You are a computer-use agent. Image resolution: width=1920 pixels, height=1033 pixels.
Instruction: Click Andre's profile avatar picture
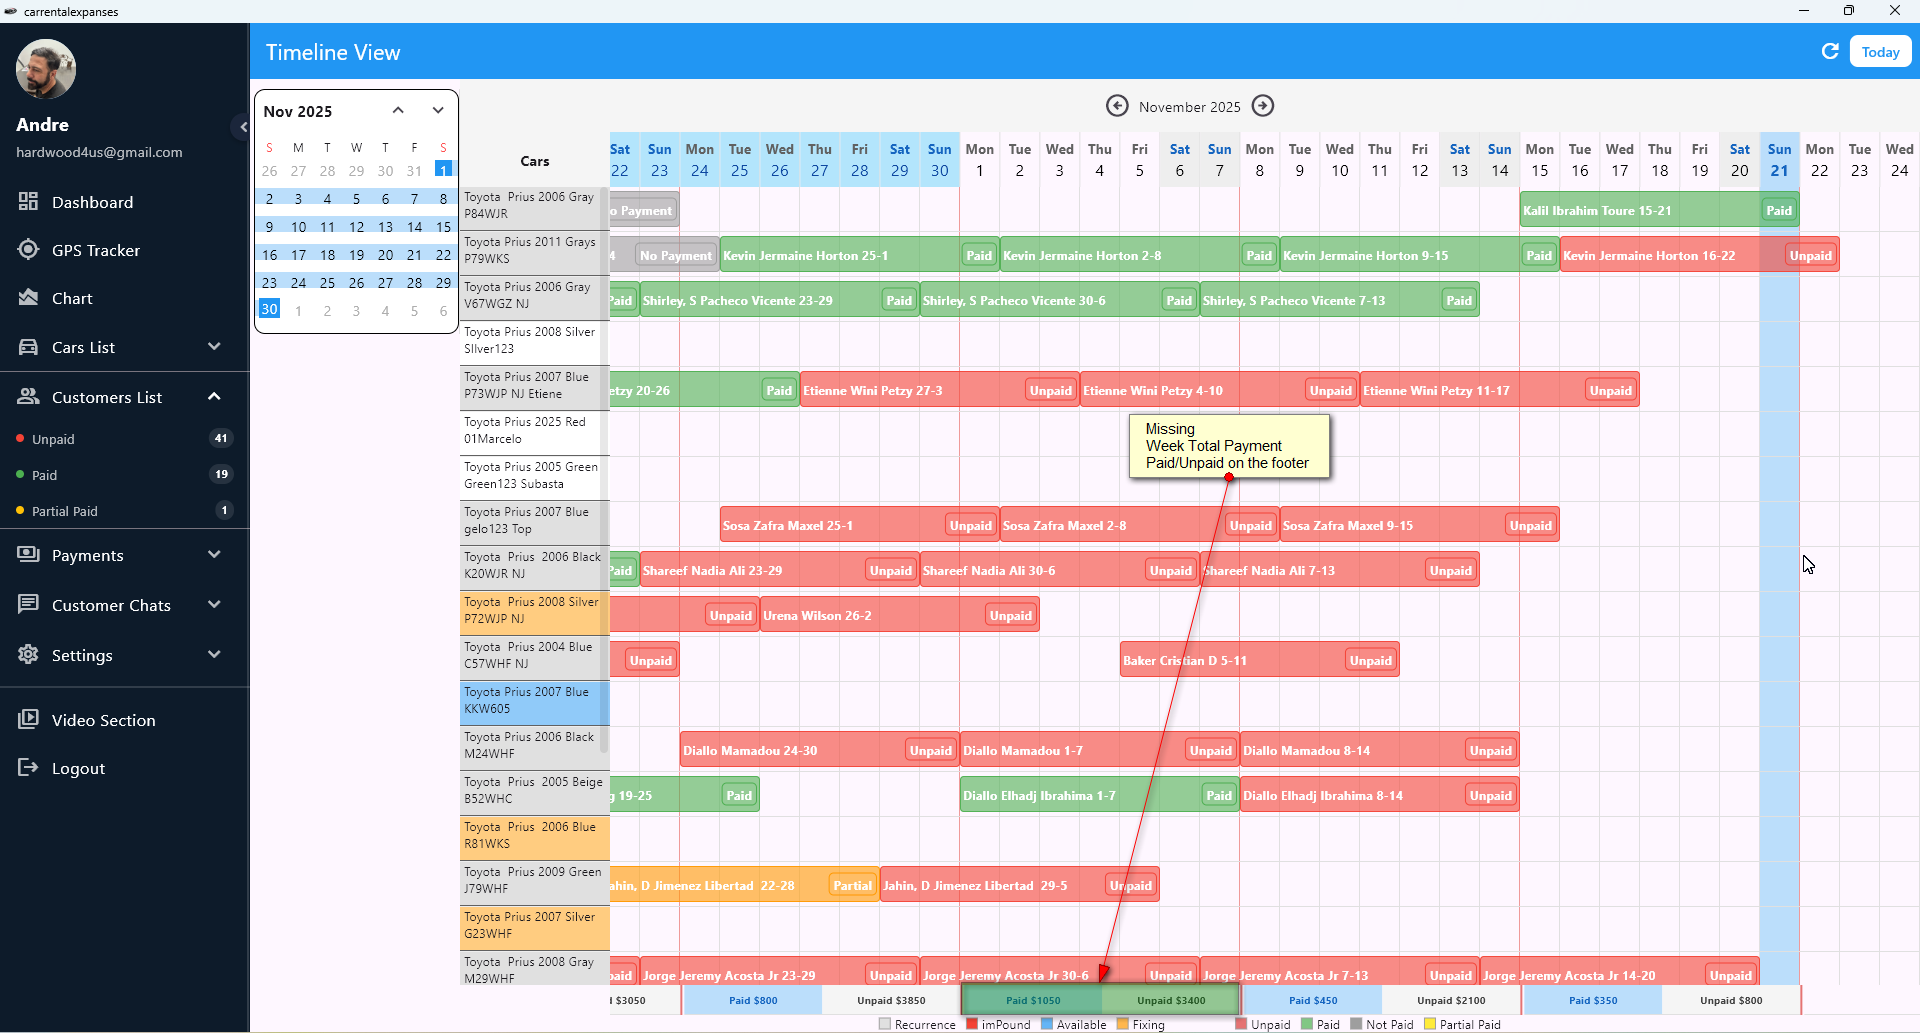(x=46, y=69)
